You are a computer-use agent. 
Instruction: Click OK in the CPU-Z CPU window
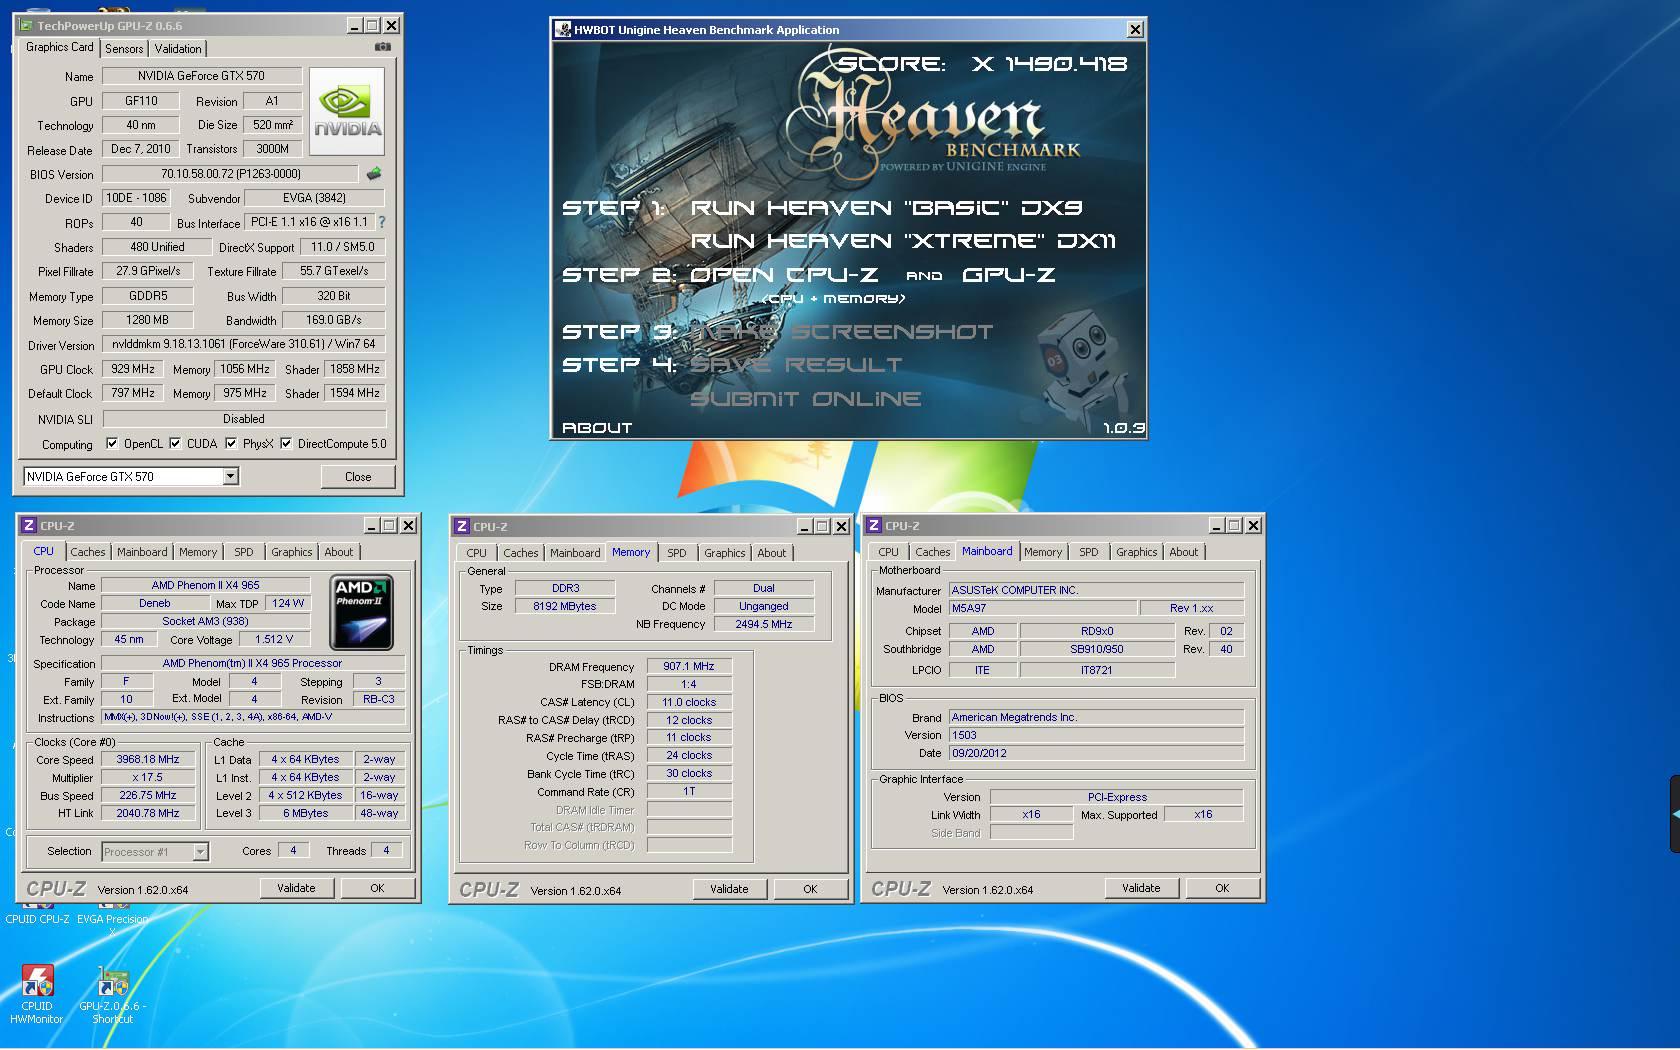point(377,888)
